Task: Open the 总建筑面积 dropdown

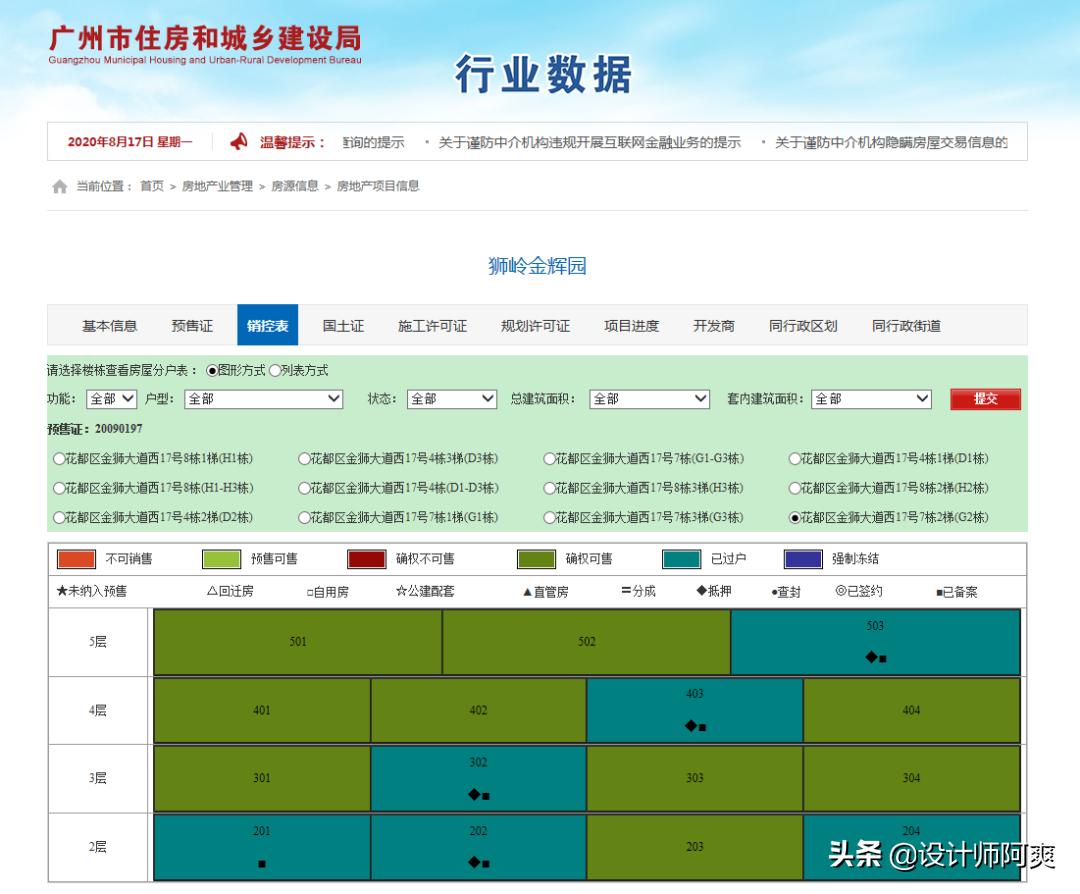Action: pyautogui.click(x=649, y=398)
